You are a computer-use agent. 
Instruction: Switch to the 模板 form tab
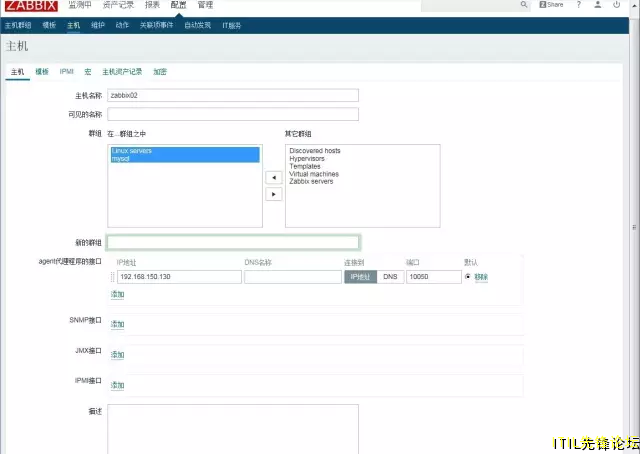coord(42,72)
